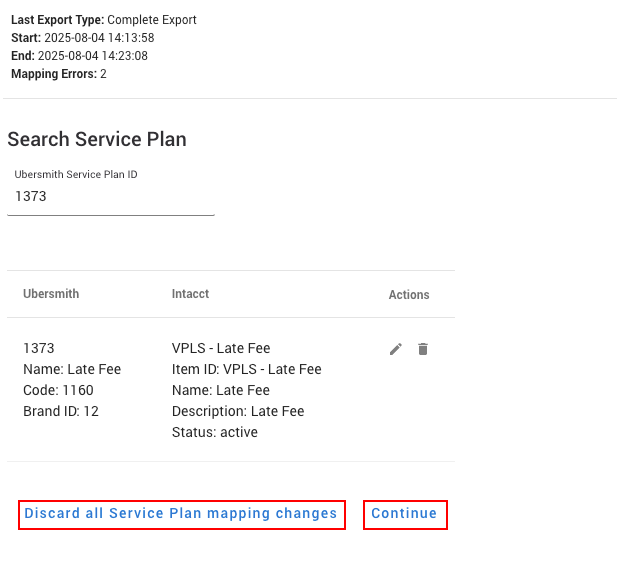Select the Intacct column header
Image resolution: width=617 pixels, height=571 pixels.
[x=190, y=294]
